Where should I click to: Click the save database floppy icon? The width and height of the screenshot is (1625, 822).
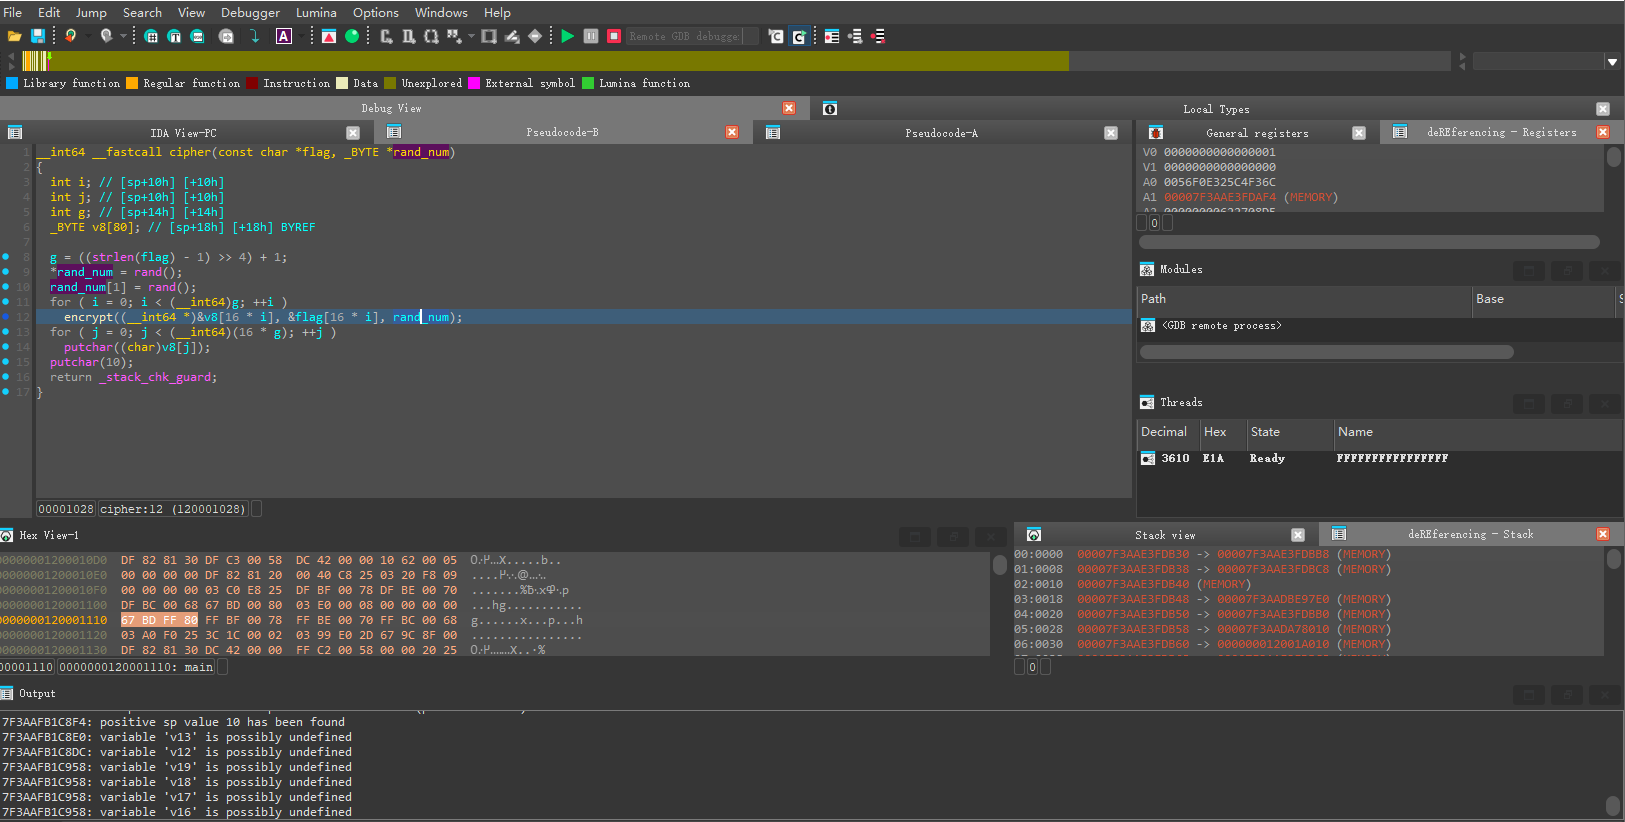coord(37,36)
